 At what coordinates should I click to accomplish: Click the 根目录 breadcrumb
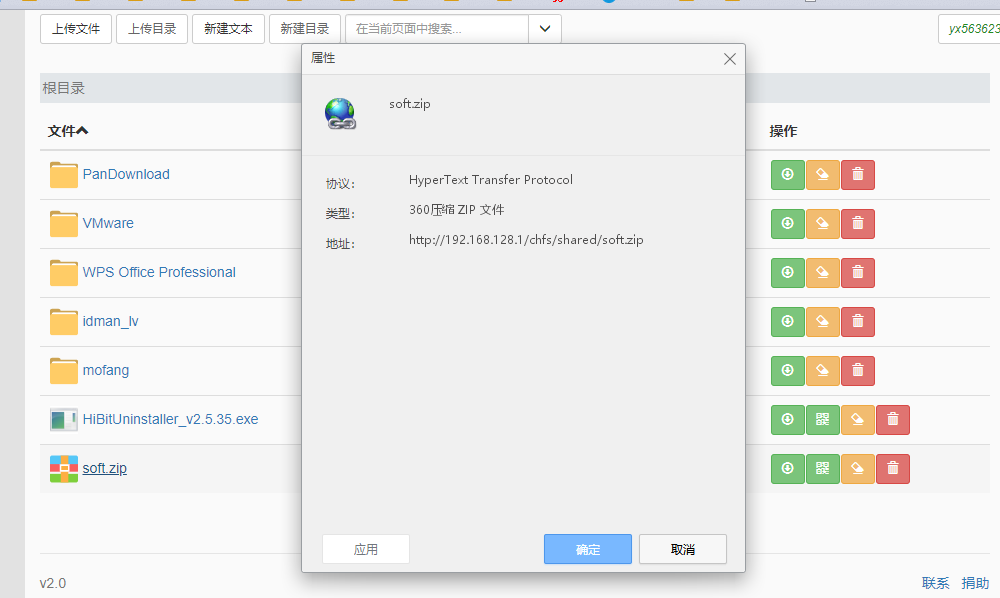coord(64,88)
